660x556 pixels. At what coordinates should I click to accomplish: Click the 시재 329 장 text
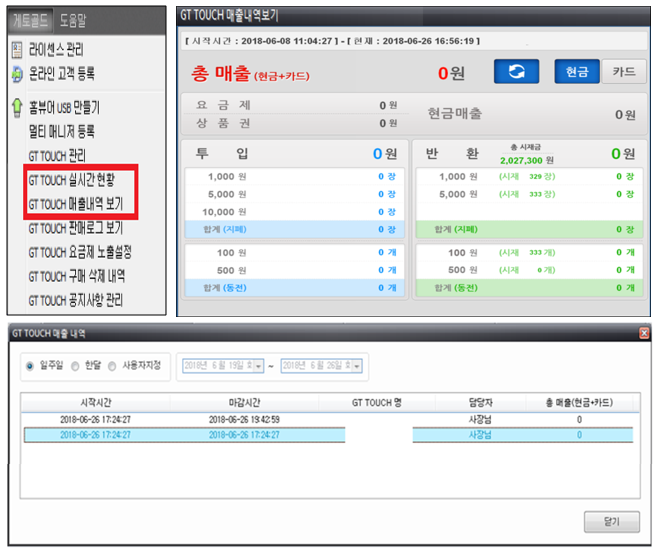527,176
